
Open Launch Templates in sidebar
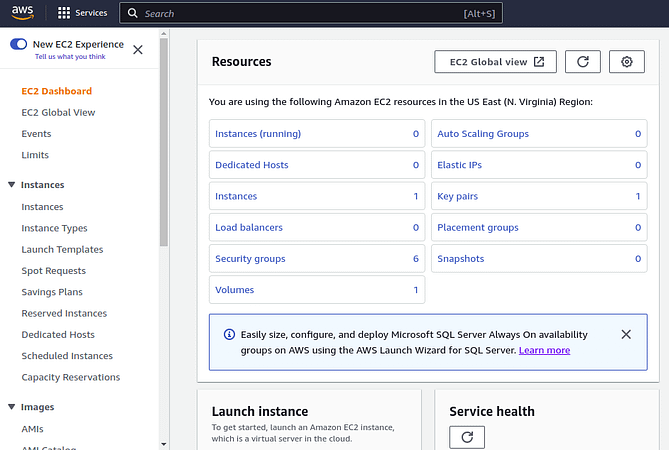pyautogui.click(x=62, y=250)
